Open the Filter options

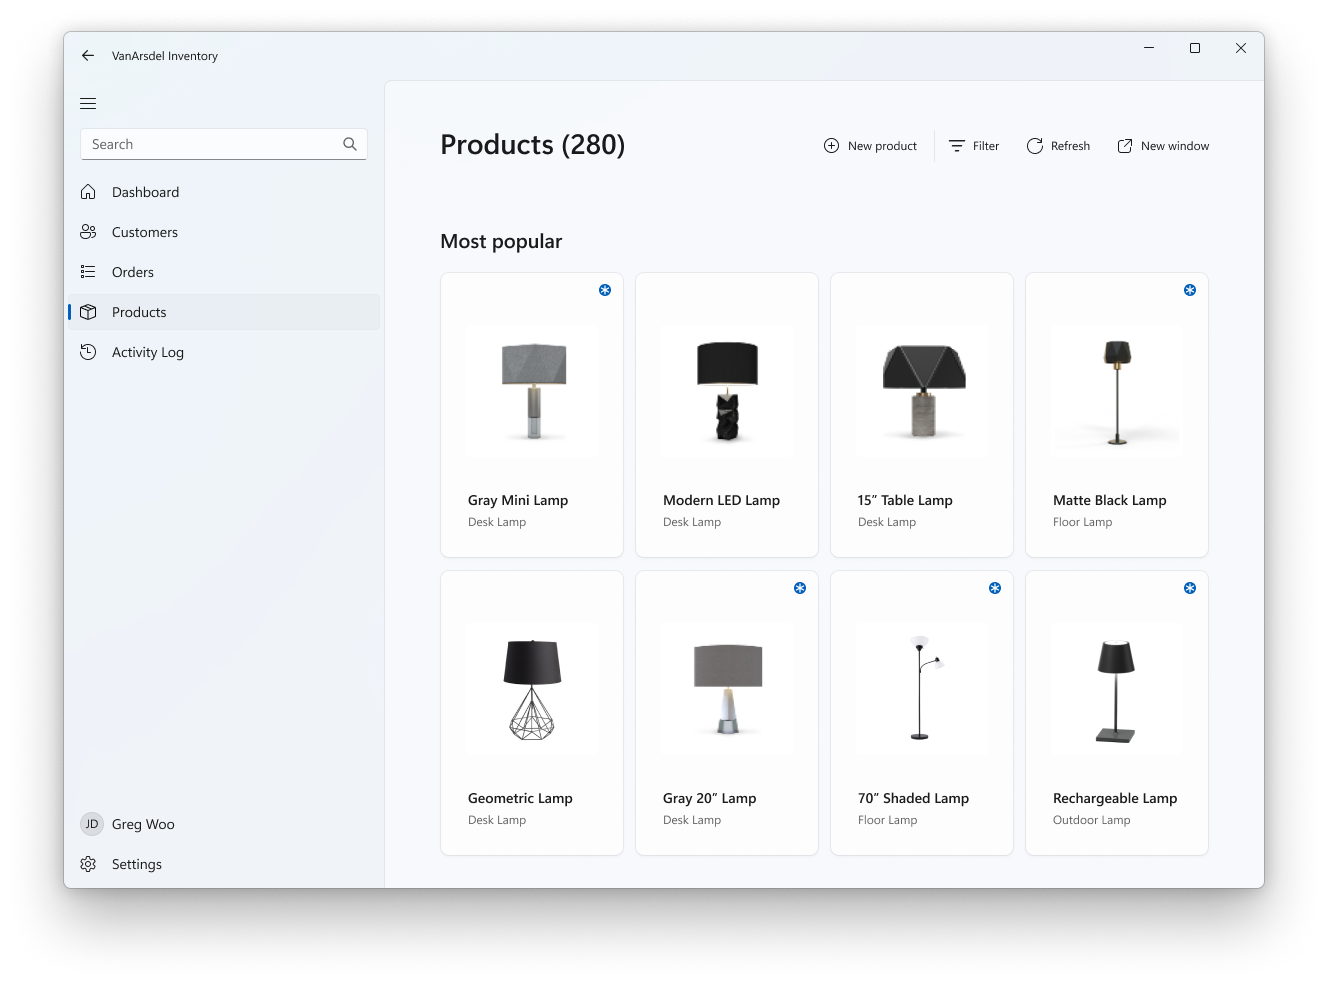[974, 146]
